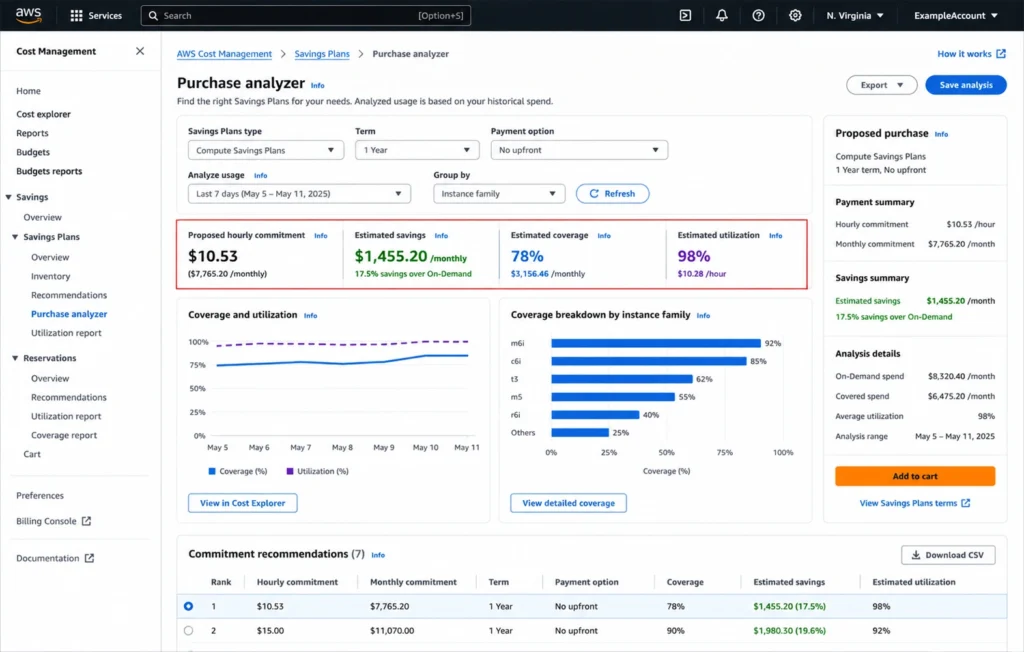Click the r6i coverage bar

pyautogui.click(x=595, y=415)
